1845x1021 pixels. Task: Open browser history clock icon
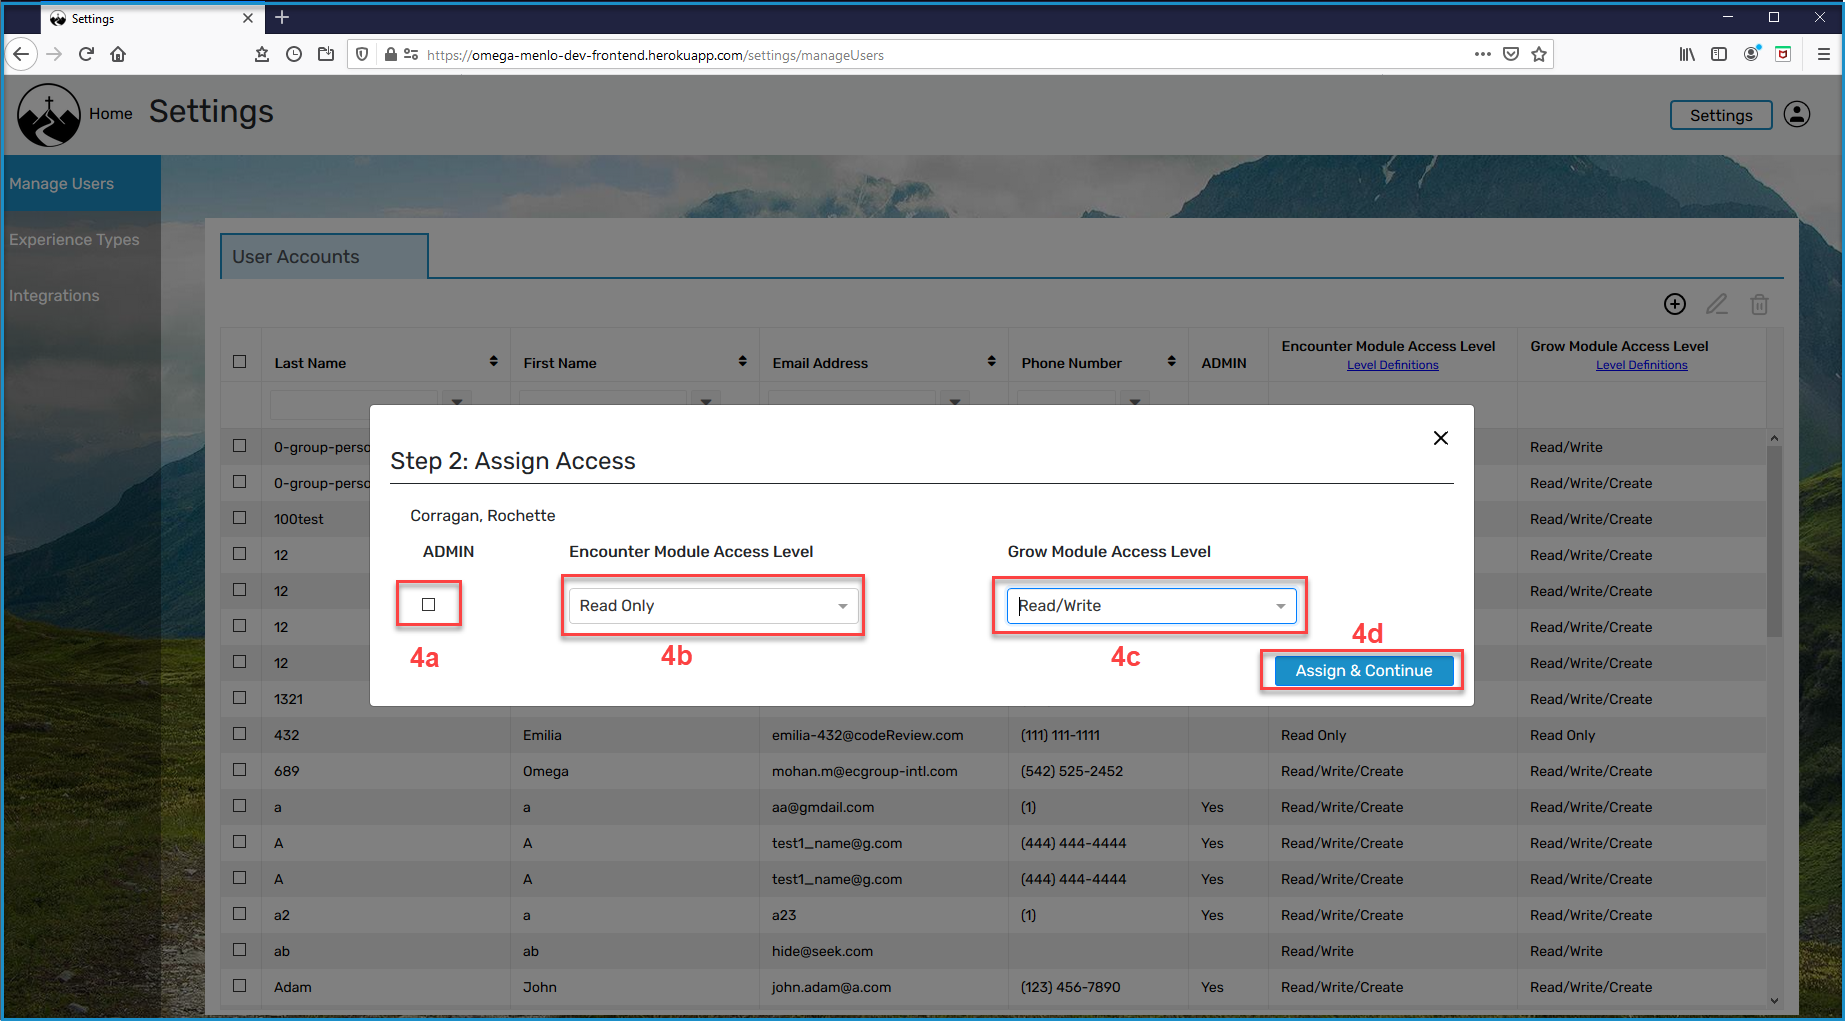[x=294, y=54]
